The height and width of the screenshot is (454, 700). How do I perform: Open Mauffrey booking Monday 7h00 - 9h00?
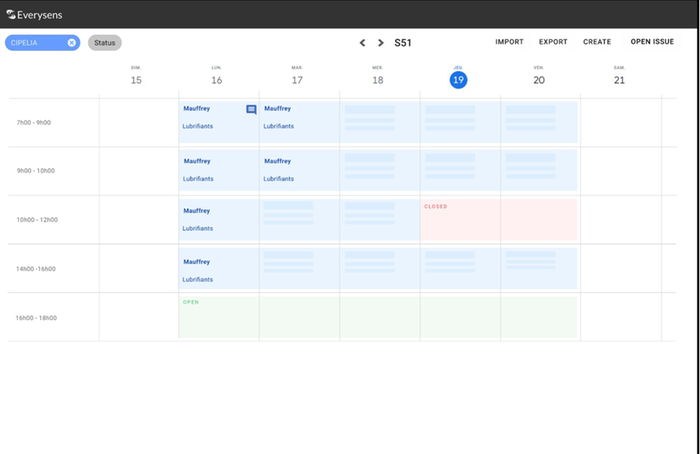pyautogui.click(x=219, y=122)
